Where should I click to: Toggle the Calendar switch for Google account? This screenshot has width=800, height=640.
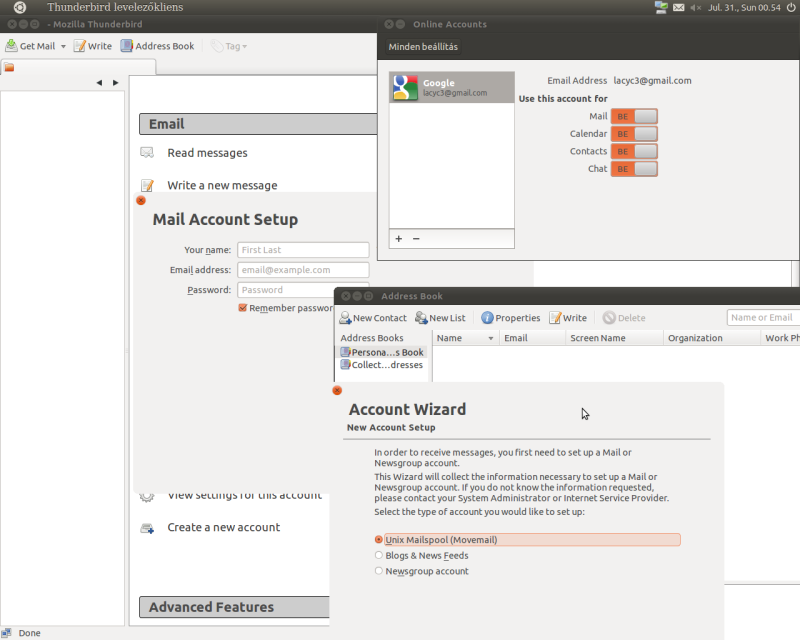pos(634,134)
